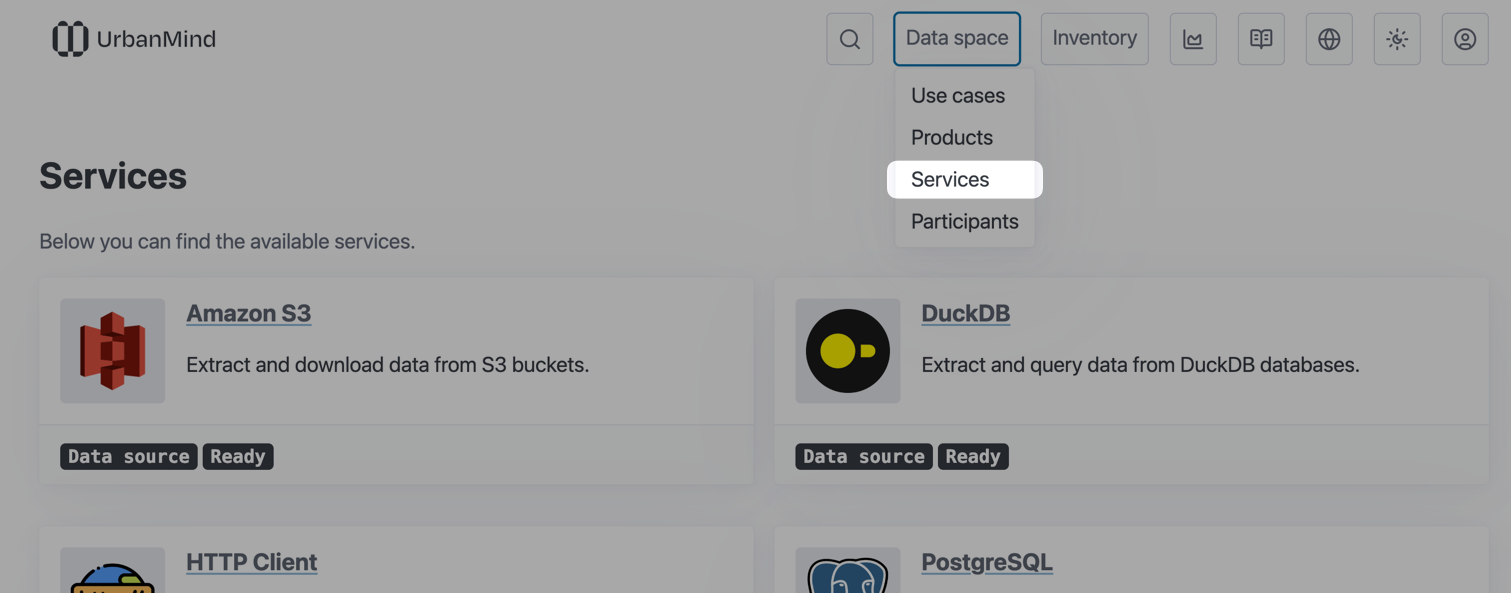
Task: Open the PostgreSQL service link
Action: click(x=987, y=562)
